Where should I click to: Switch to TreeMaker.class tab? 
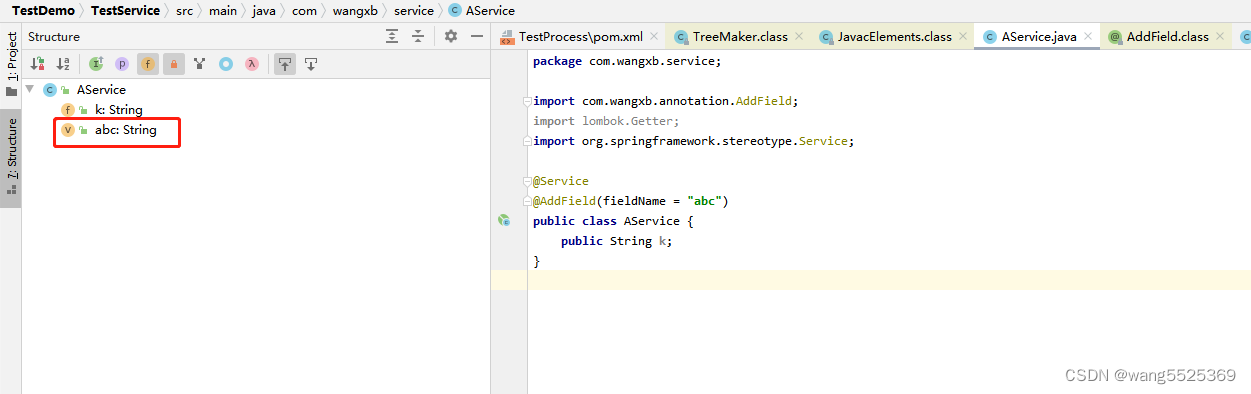[739, 37]
